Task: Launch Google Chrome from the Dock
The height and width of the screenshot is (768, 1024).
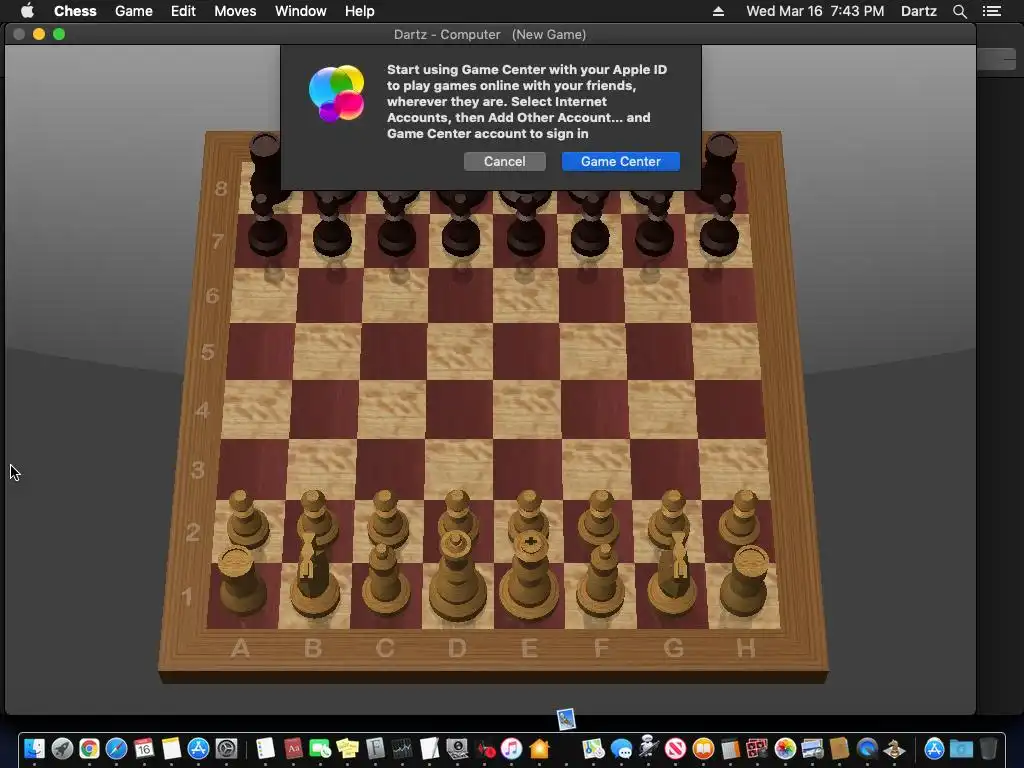Action: (x=89, y=748)
